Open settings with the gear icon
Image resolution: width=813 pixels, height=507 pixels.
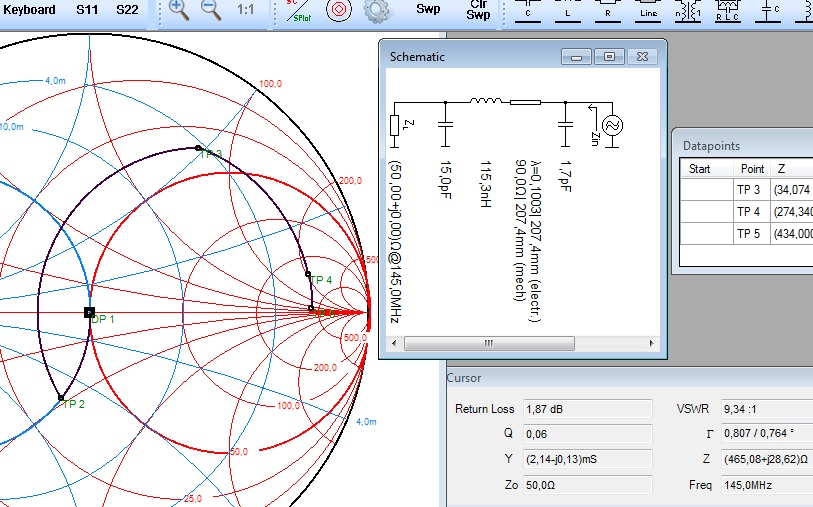click(376, 11)
